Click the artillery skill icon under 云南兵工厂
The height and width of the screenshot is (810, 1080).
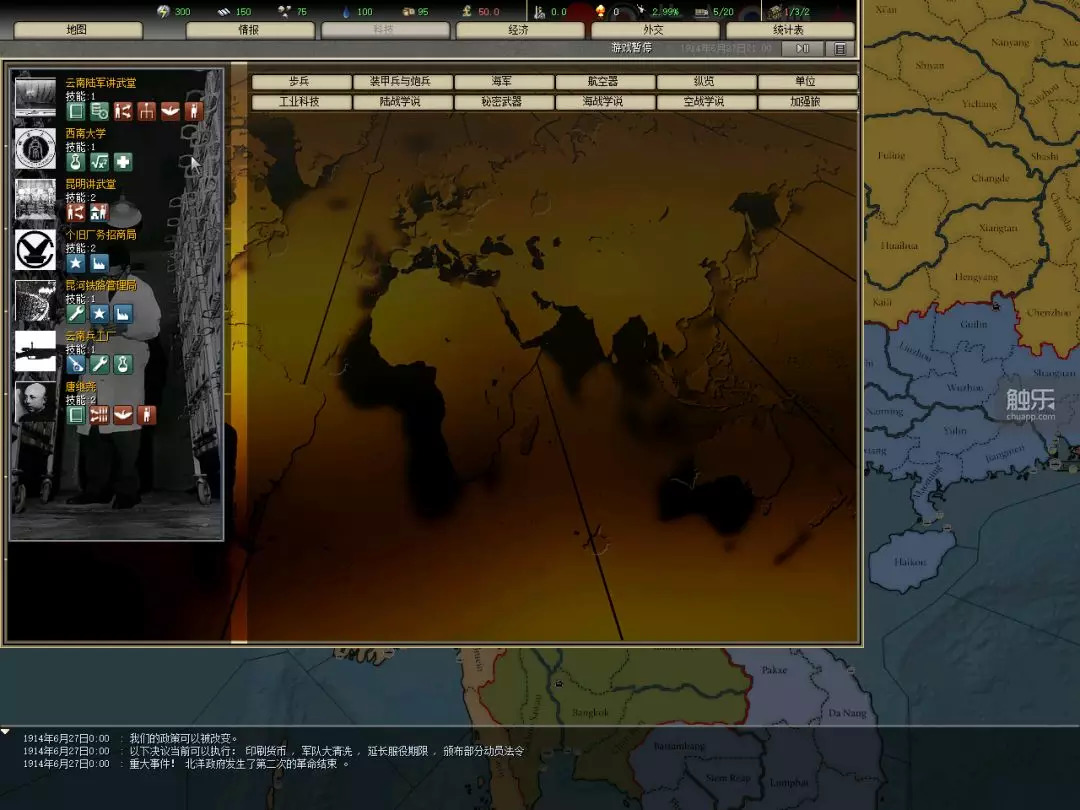point(76,364)
